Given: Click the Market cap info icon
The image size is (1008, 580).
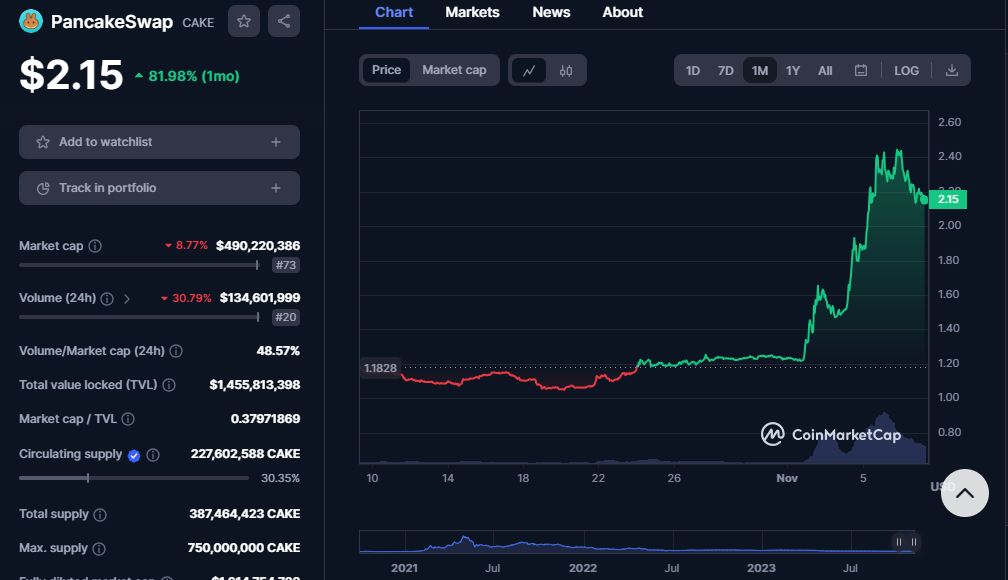Looking at the screenshot, I should tap(95, 246).
